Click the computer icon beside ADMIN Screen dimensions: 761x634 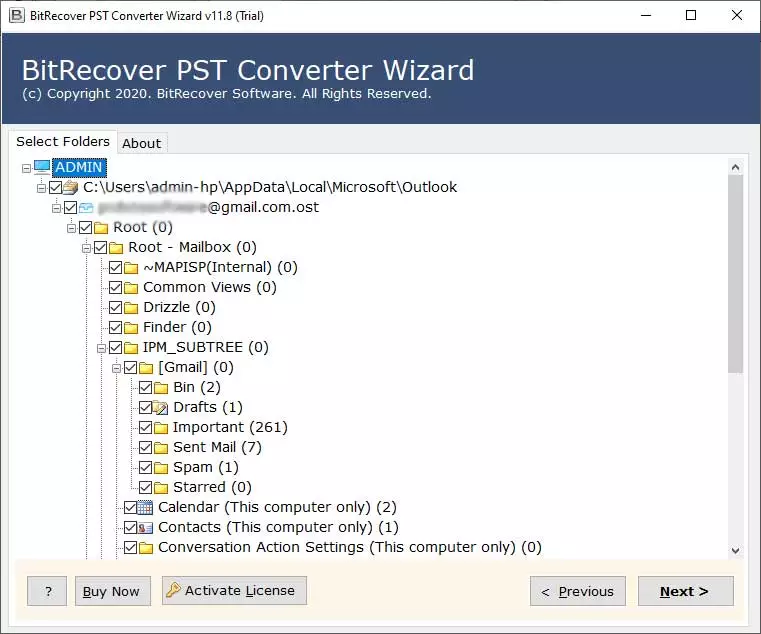(42, 167)
